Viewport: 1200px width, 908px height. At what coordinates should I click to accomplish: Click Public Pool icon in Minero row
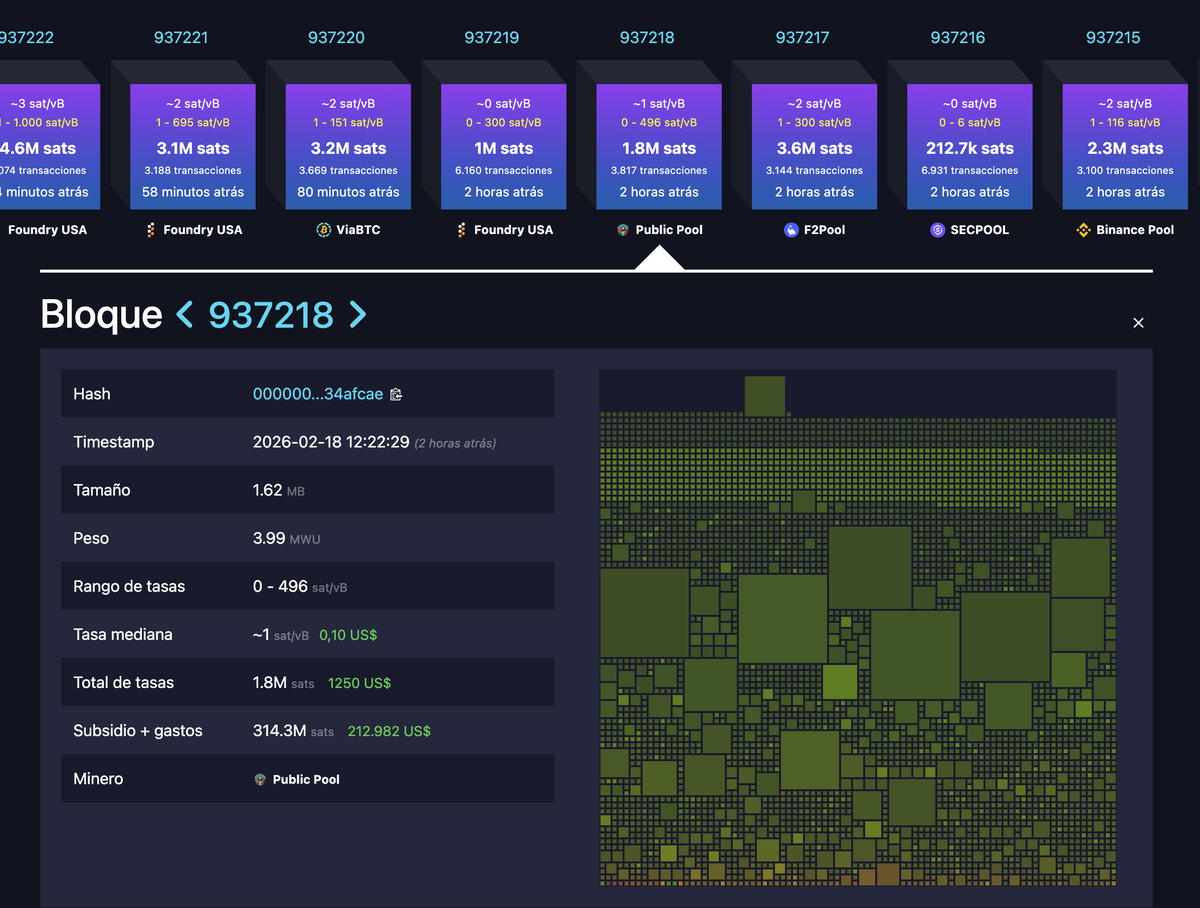point(260,779)
